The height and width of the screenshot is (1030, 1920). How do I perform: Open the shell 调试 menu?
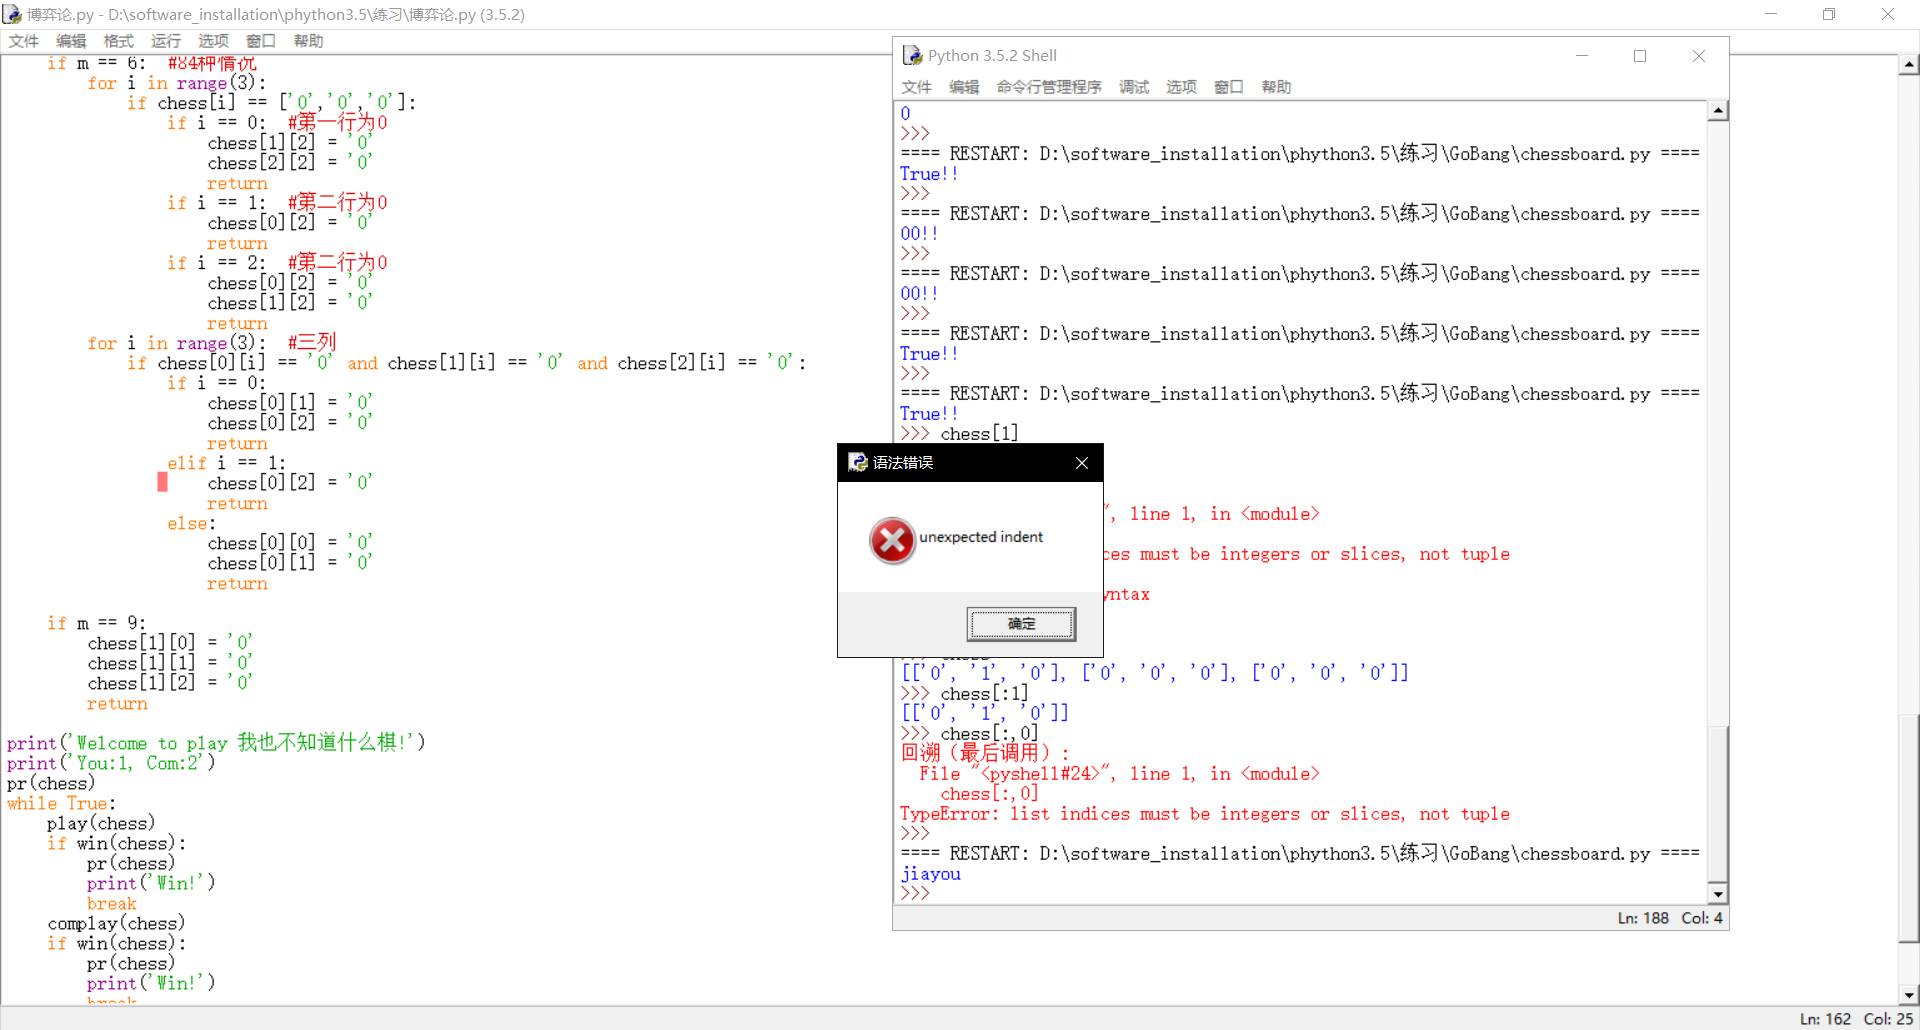(1133, 87)
